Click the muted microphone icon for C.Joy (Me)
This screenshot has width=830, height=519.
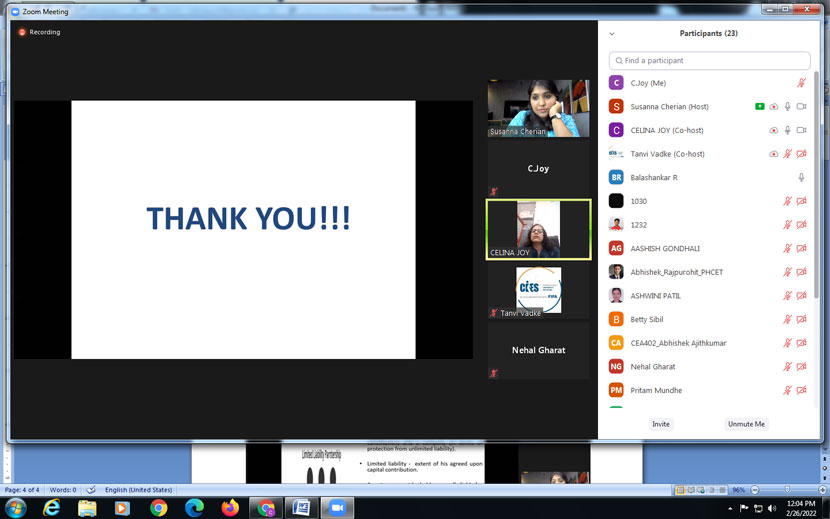point(801,83)
